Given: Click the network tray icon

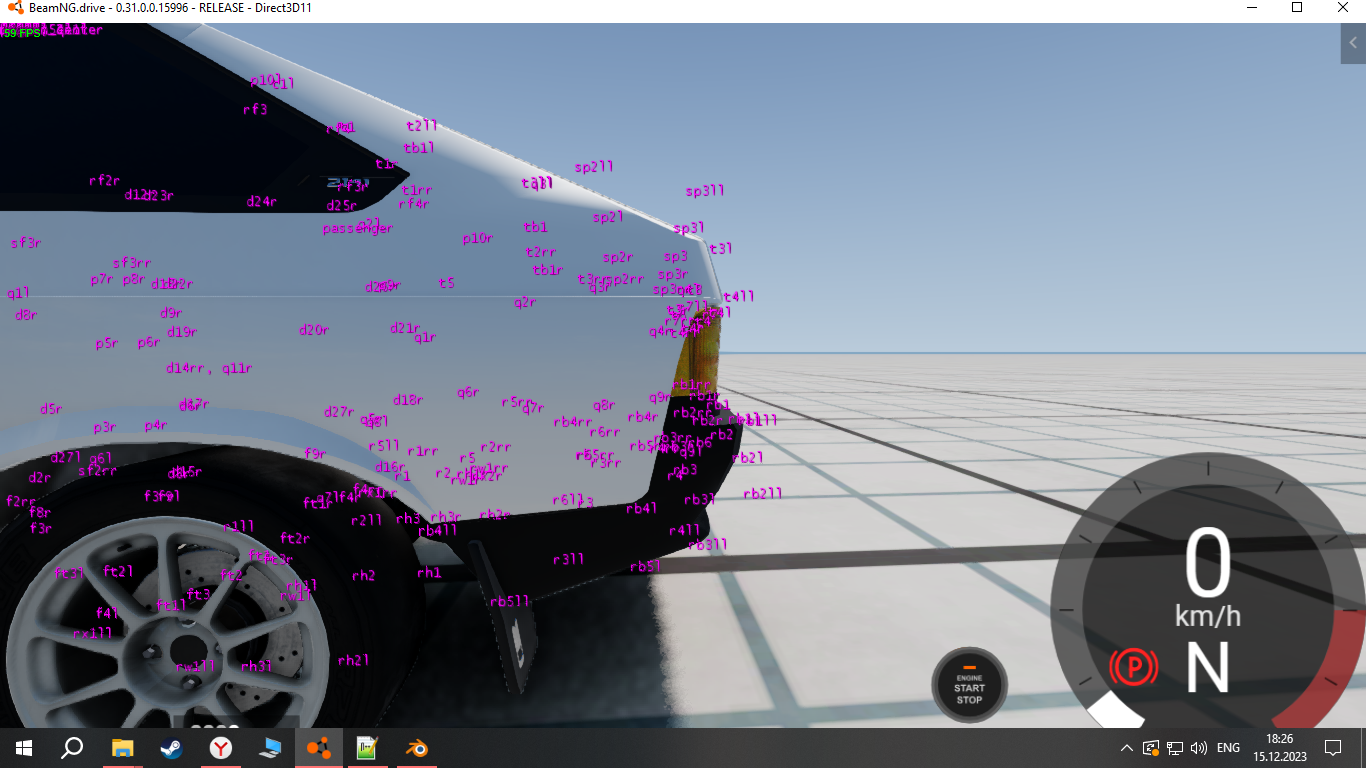Looking at the screenshot, I should point(1175,748).
